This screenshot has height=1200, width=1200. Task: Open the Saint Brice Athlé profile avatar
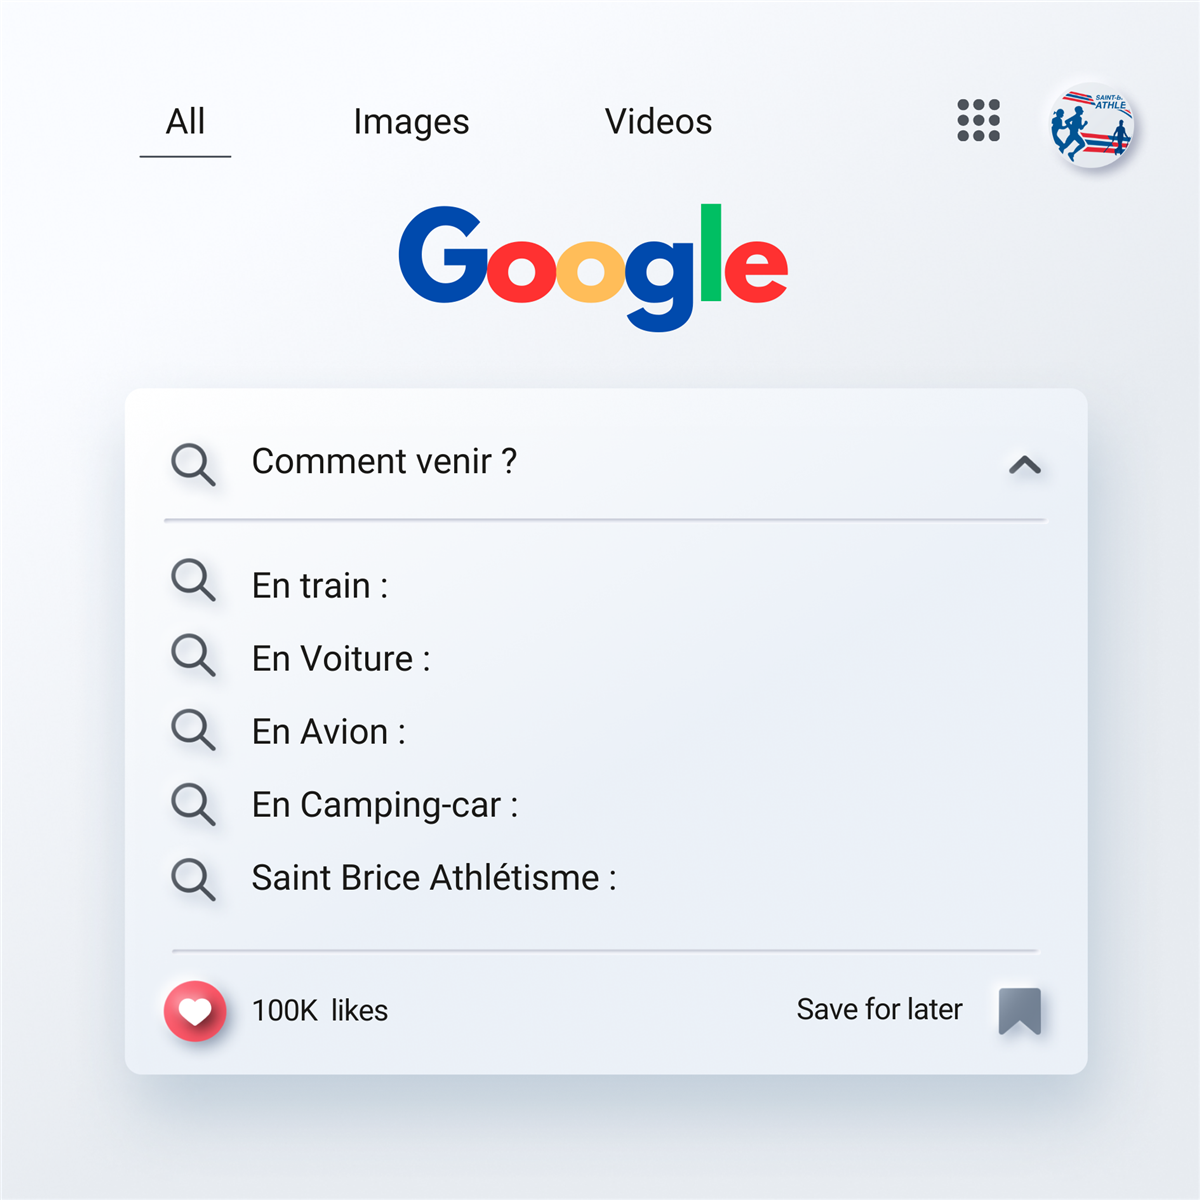[x=1091, y=125]
